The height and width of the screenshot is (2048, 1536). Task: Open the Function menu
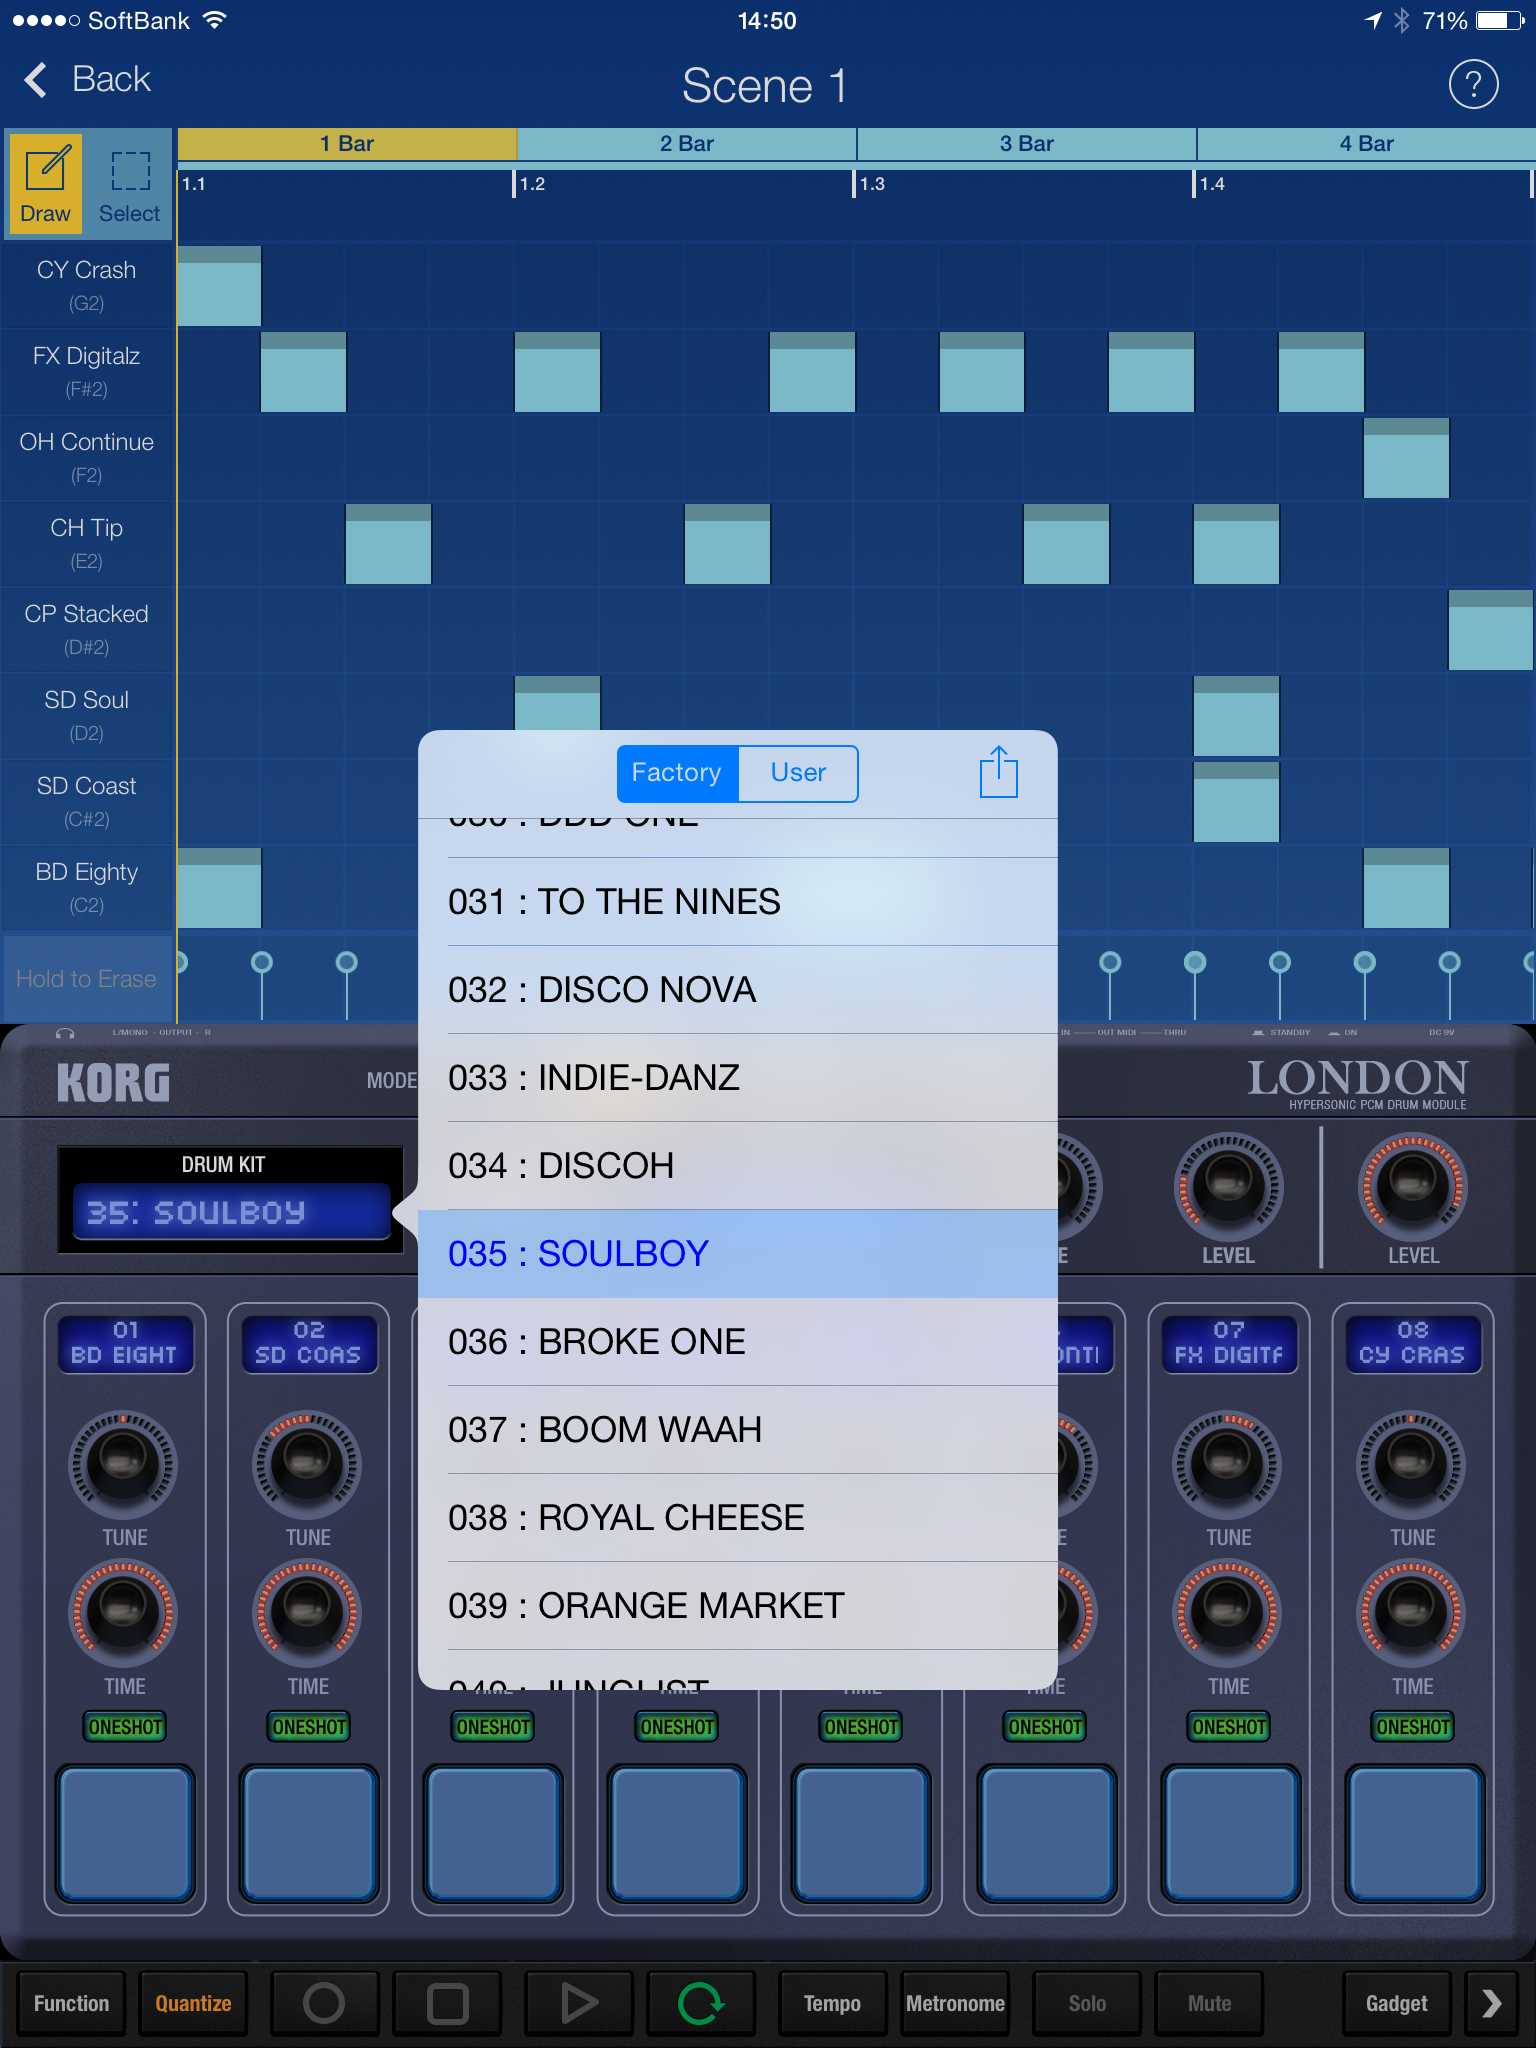tap(71, 2003)
